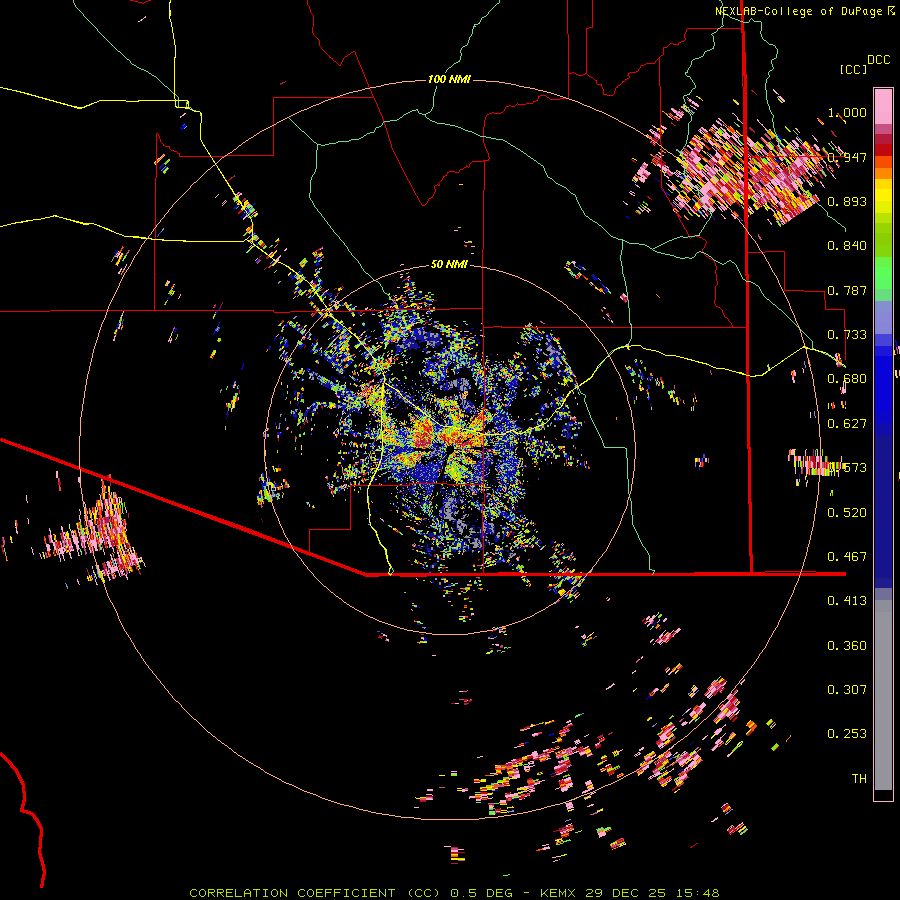Click the 0.307 value on the color scale

coord(847,690)
